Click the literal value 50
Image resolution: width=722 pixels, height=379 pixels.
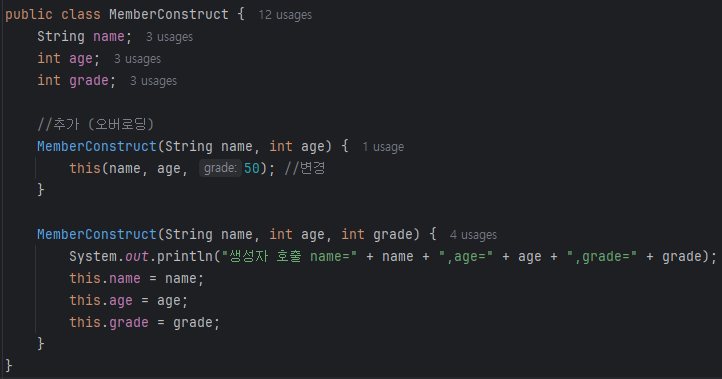click(251, 168)
